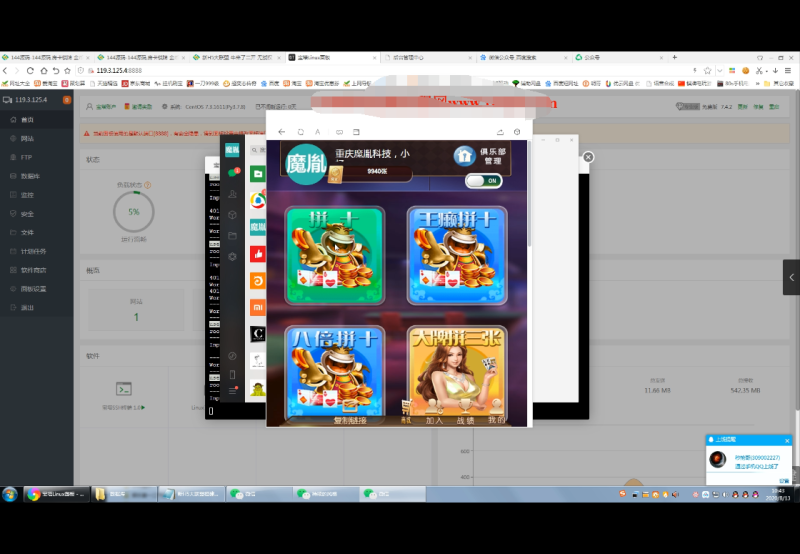Select 我的 in game bottom bar
Screen dimensions: 800x554
coord(496,414)
